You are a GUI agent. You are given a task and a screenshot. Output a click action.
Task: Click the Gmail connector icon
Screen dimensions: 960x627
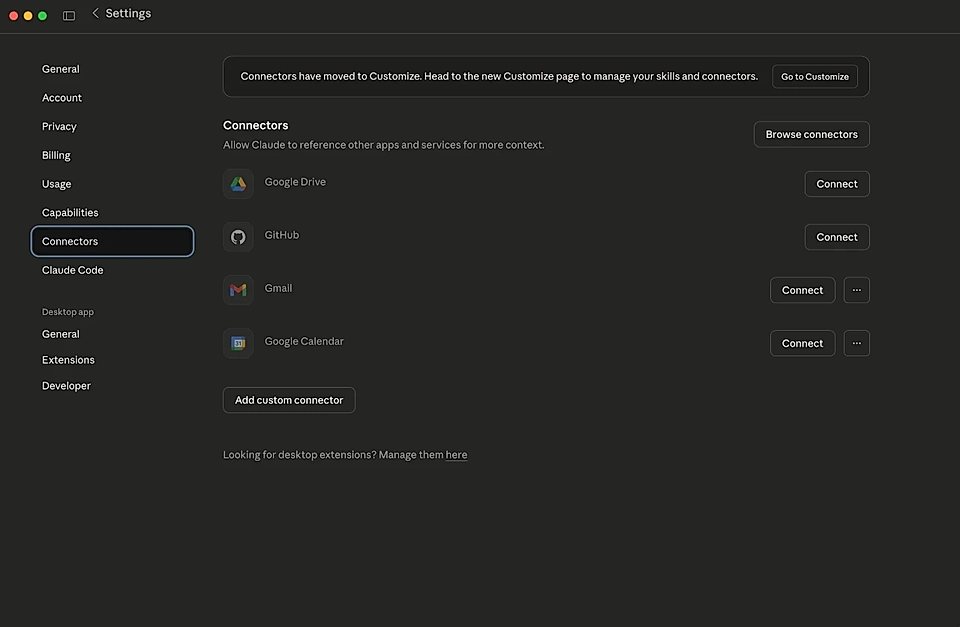[x=238, y=290]
